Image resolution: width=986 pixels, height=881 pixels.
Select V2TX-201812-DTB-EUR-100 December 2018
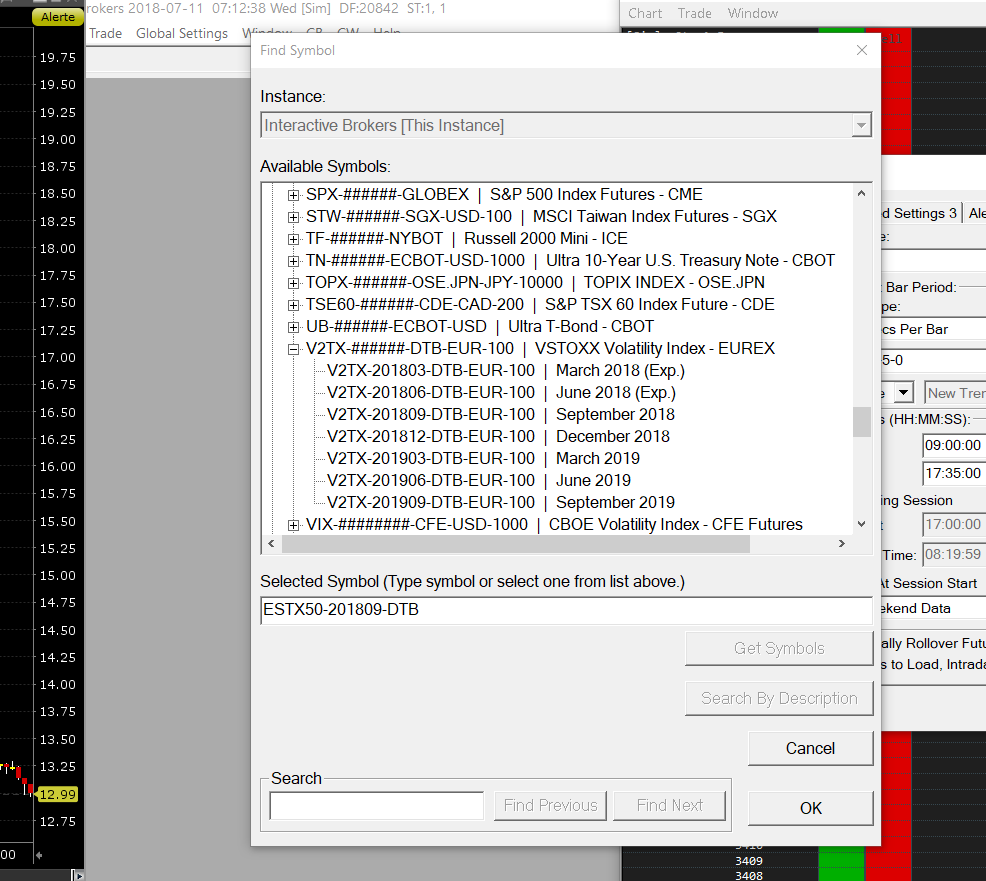[498, 436]
